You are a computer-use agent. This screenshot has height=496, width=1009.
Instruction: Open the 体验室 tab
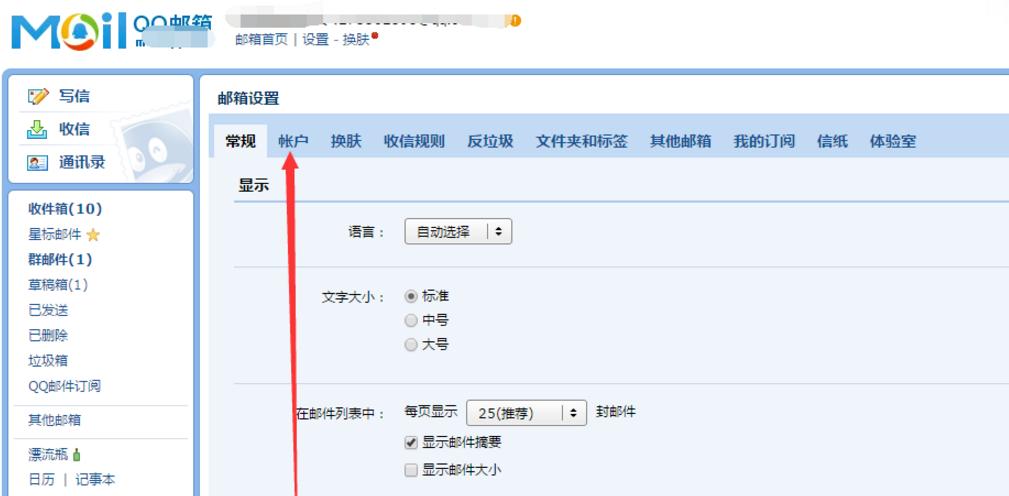(x=893, y=142)
